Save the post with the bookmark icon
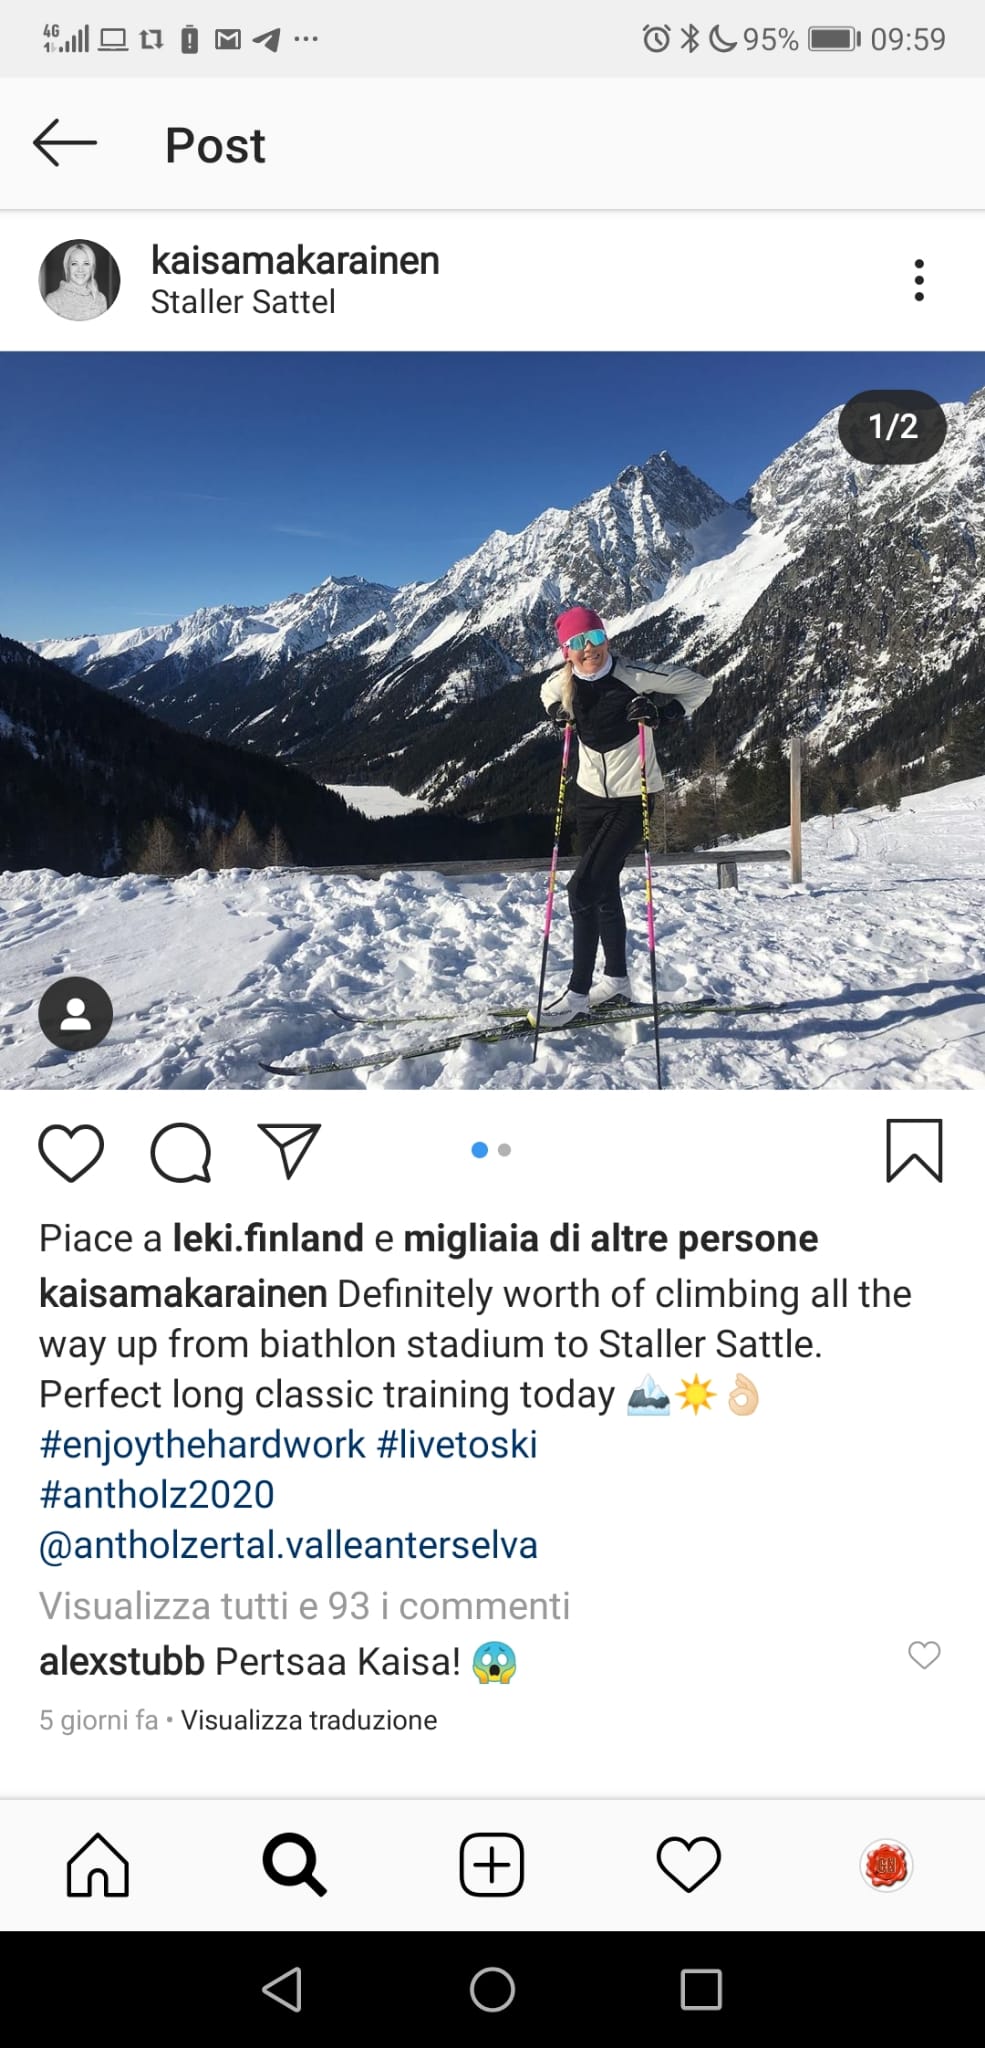 pos(914,1151)
